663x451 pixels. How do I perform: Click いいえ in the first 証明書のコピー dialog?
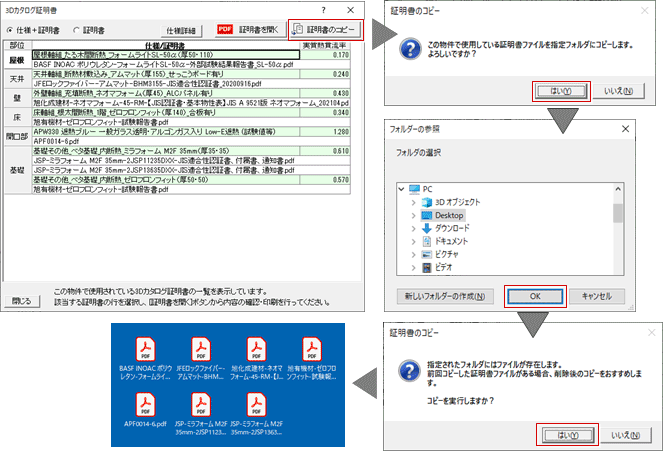pos(619,91)
